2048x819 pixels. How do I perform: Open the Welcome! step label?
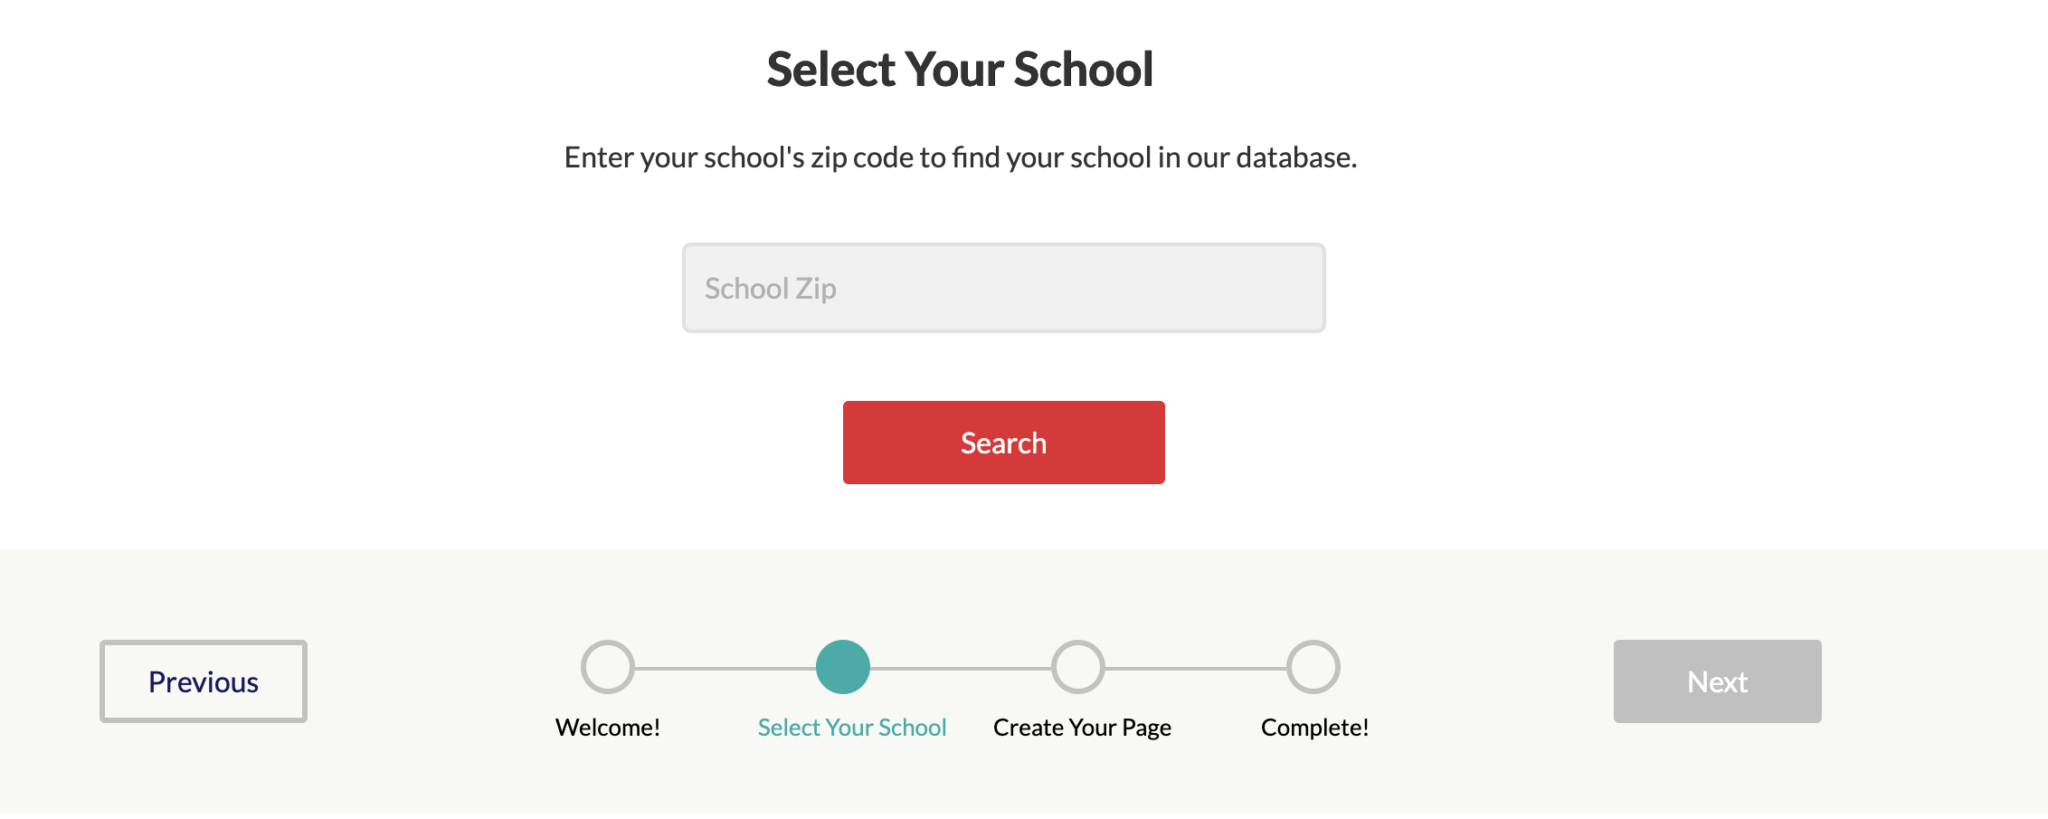point(608,727)
